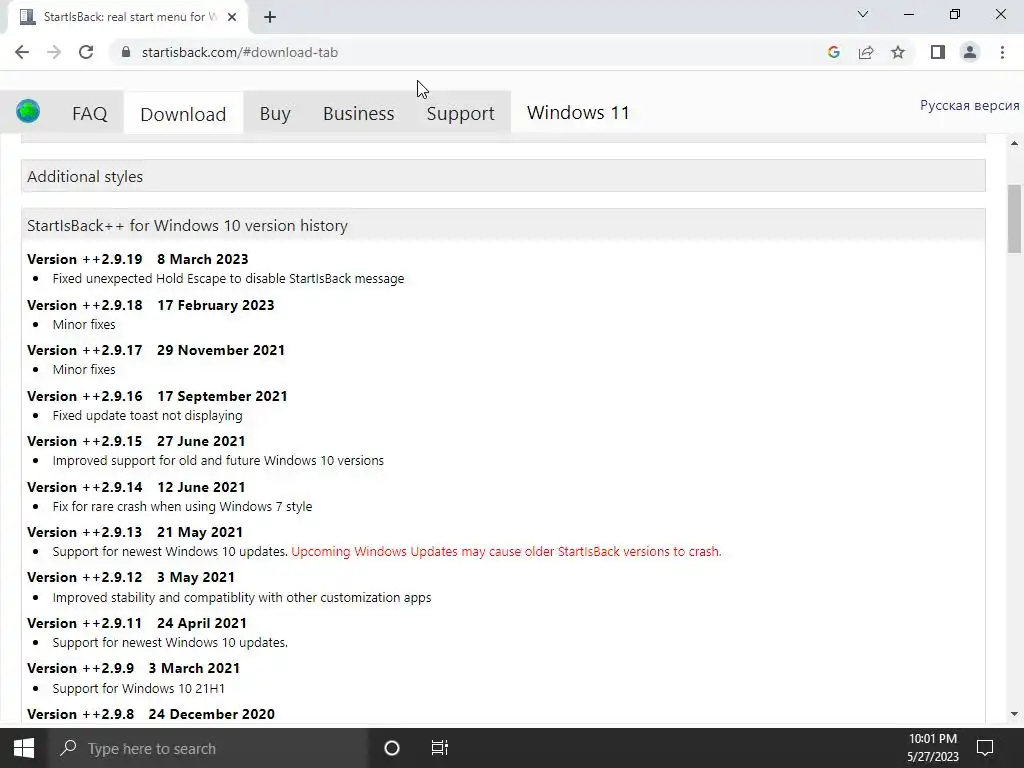Select the Download tab
1024x768 pixels.
pyautogui.click(x=183, y=114)
